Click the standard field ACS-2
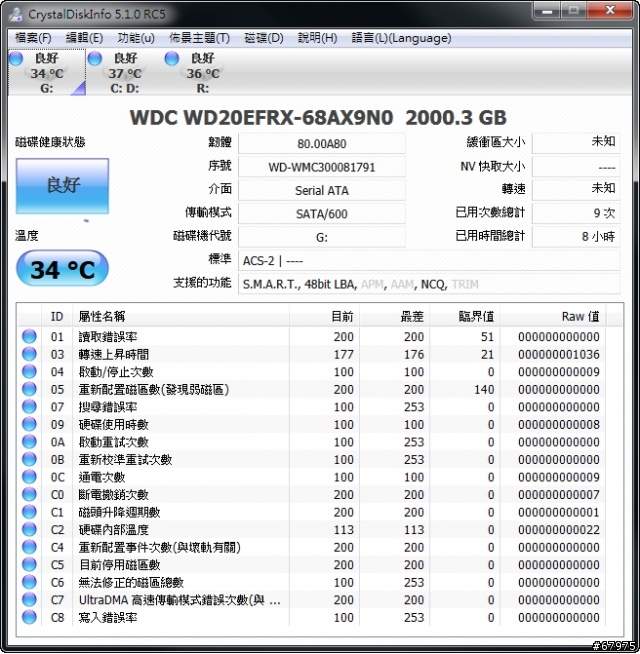Image resolution: width=640 pixels, height=654 pixels. pos(429,261)
